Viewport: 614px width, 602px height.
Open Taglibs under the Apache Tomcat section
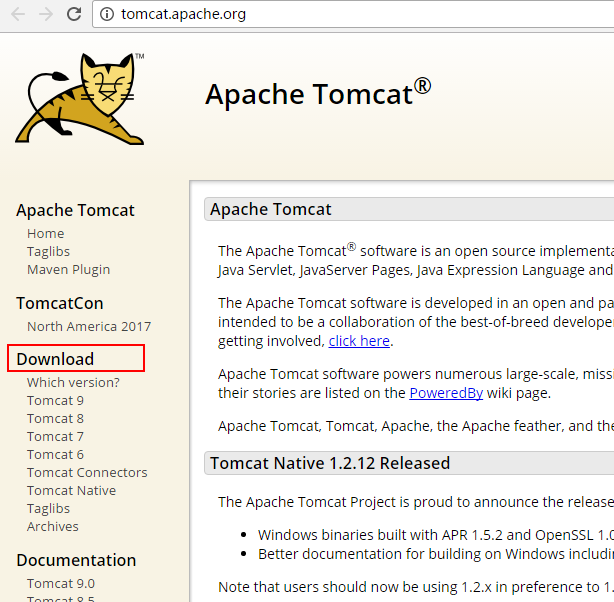point(48,251)
